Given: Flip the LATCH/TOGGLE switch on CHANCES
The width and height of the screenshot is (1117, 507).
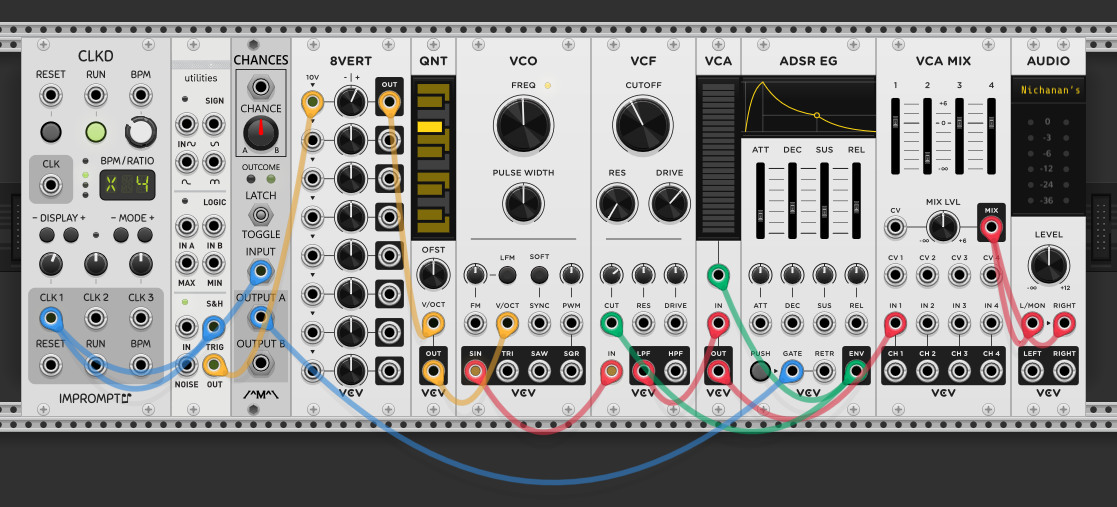Looking at the screenshot, I should tap(261, 214).
